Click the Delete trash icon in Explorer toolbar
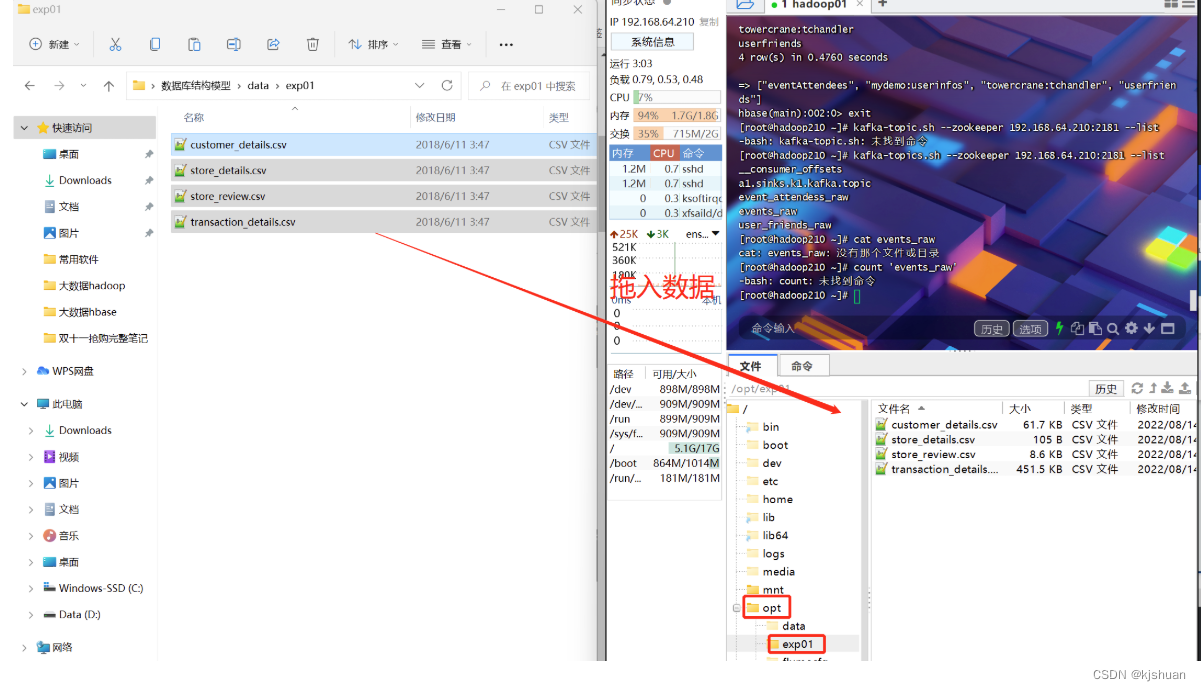 313,44
